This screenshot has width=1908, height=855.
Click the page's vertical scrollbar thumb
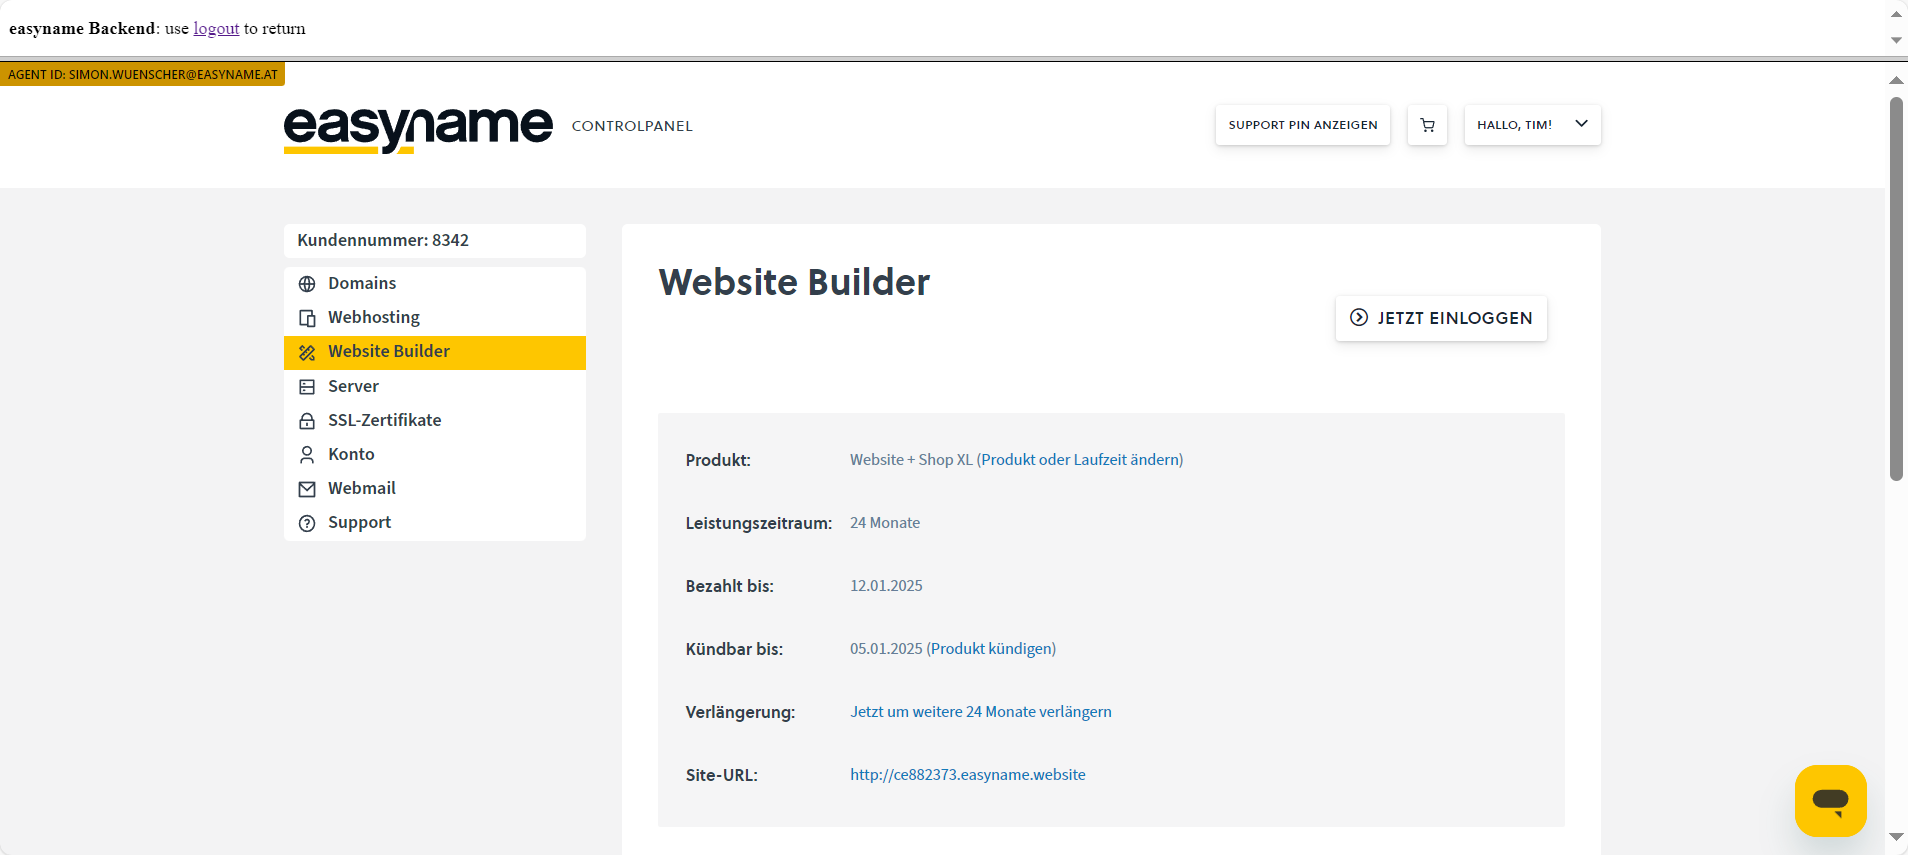point(1896,290)
